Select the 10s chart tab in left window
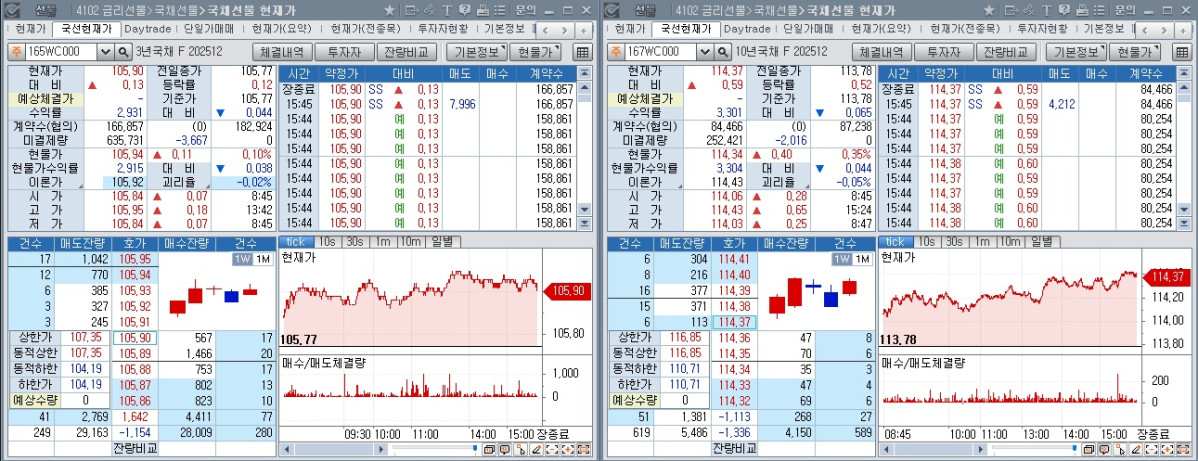This screenshot has height=461, width=1198. pos(327,242)
